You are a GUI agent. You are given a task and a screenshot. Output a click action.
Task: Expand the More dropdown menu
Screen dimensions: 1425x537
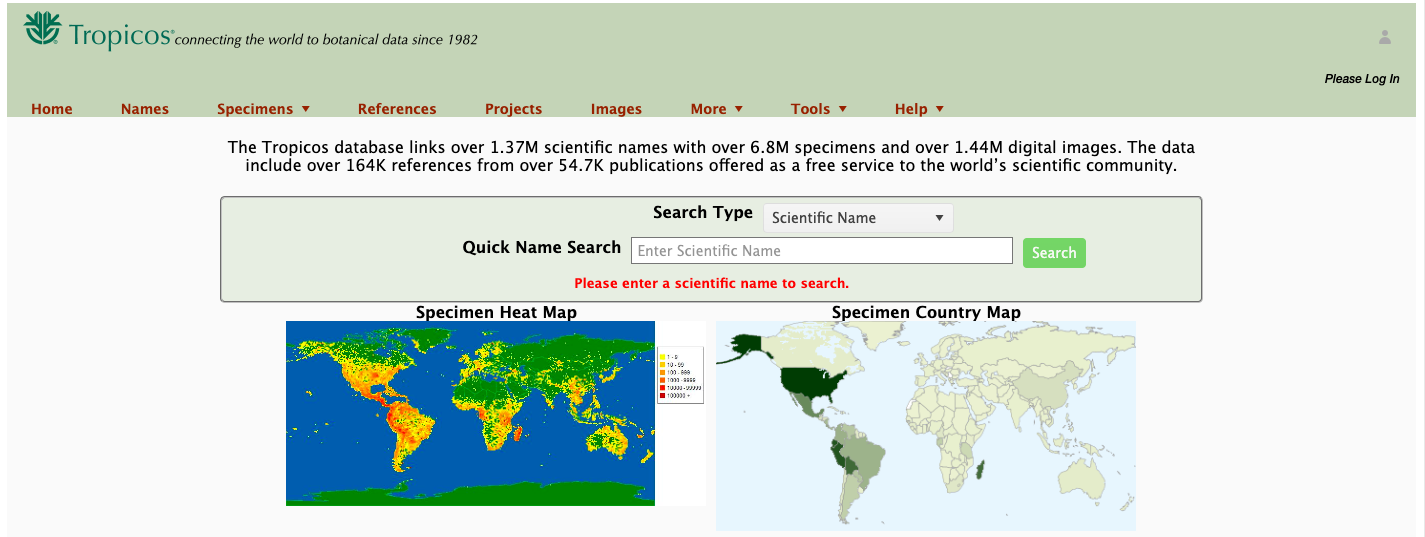[x=716, y=109]
